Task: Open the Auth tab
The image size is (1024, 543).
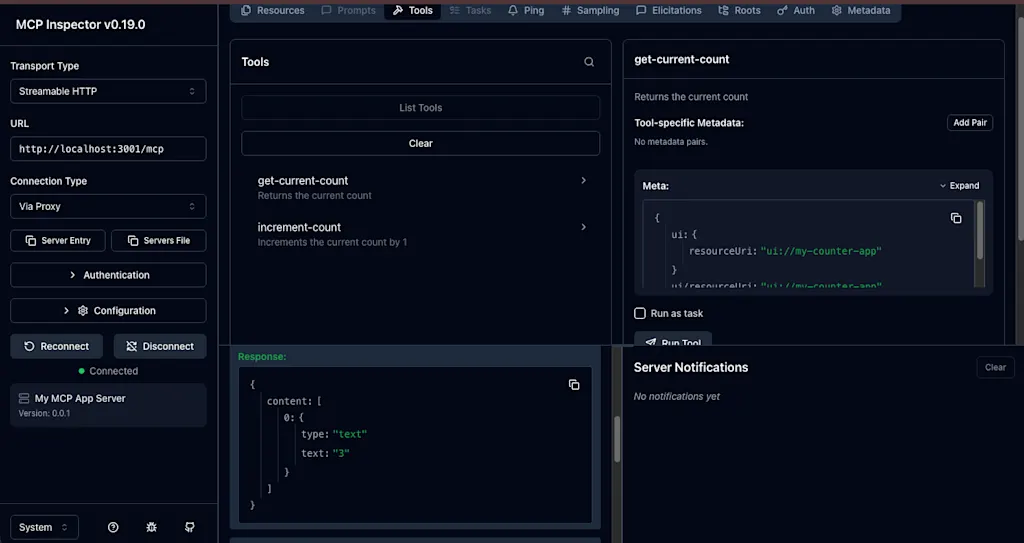Action: pos(795,10)
